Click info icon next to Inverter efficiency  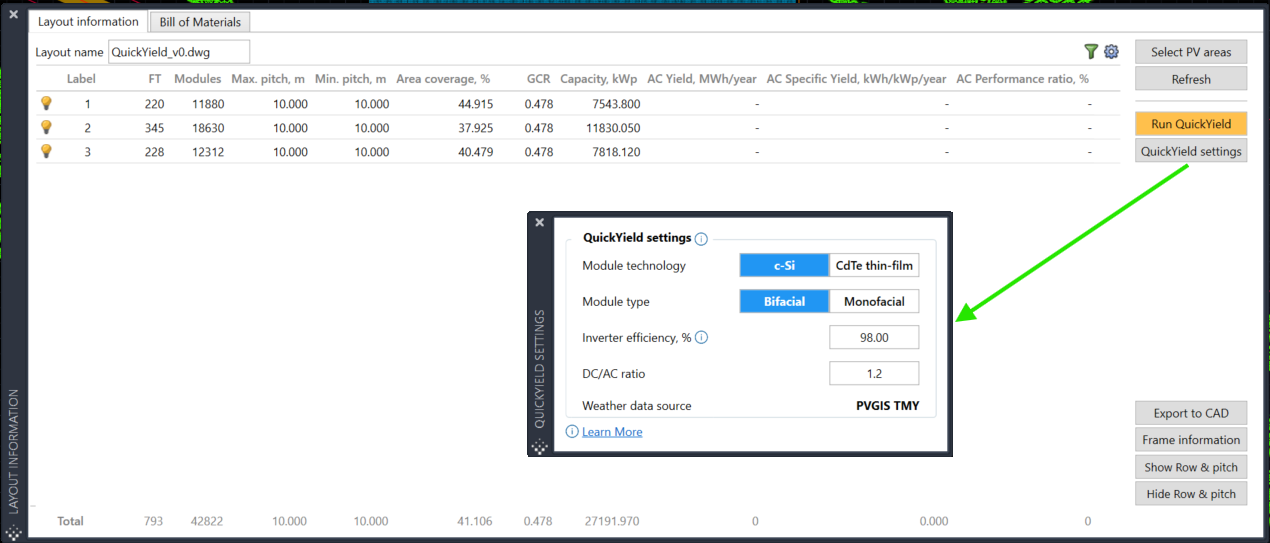click(701, 338)
